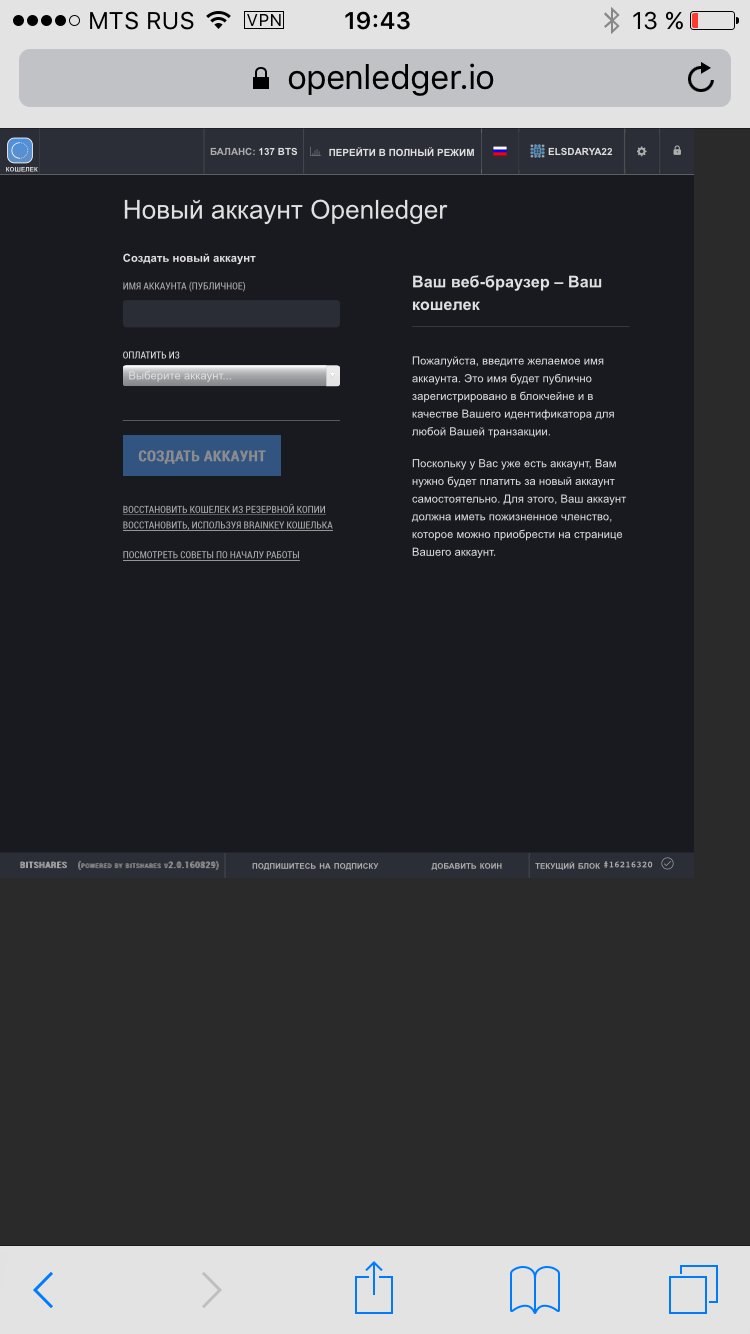Open Safari share sheet icon
The width and height of the screenshot is (750, 1334).
click(x=375, y=1287)
